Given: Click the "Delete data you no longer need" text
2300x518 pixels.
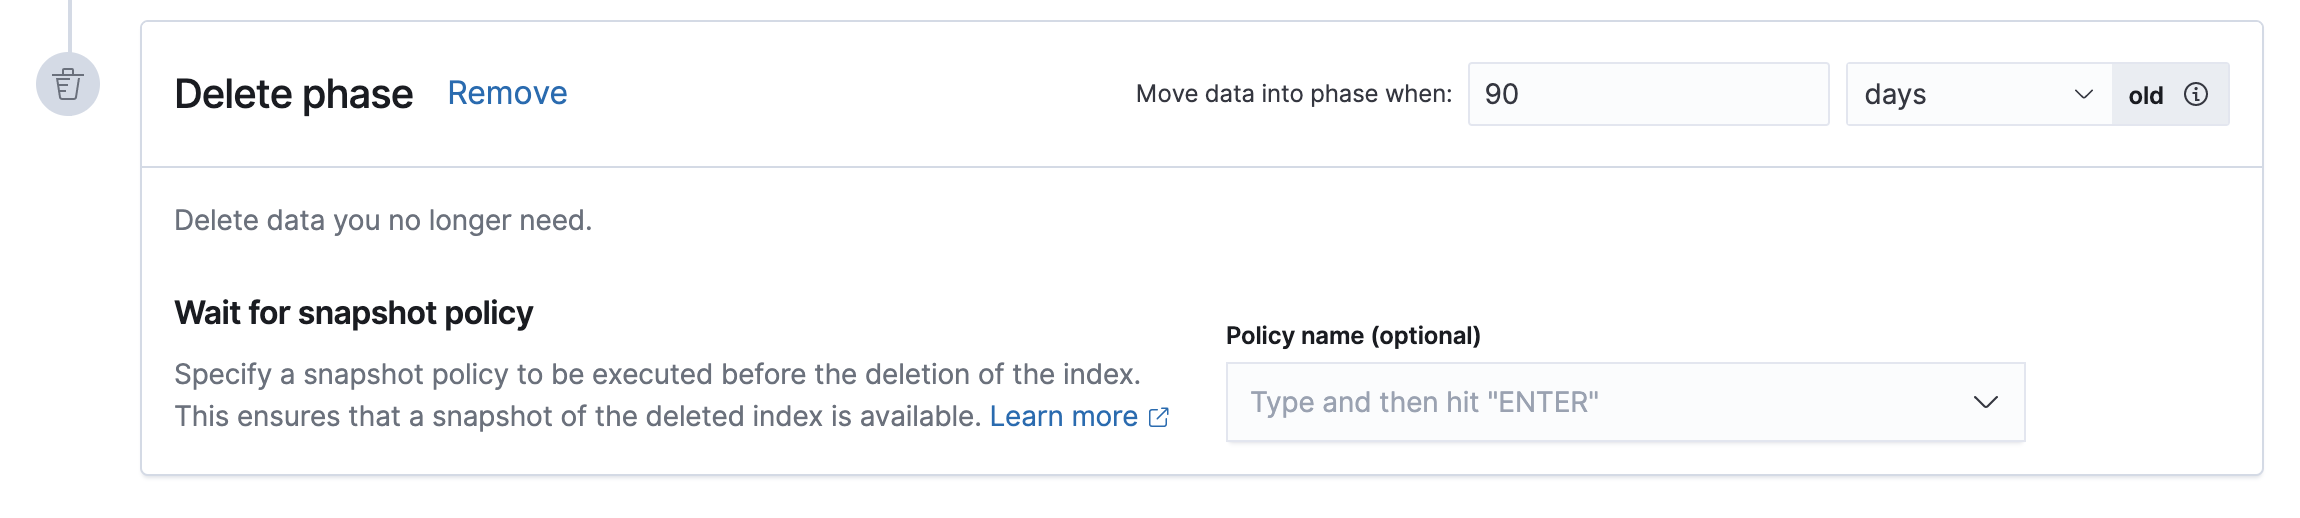Looking at the screenshot, I should pos(383,220).
